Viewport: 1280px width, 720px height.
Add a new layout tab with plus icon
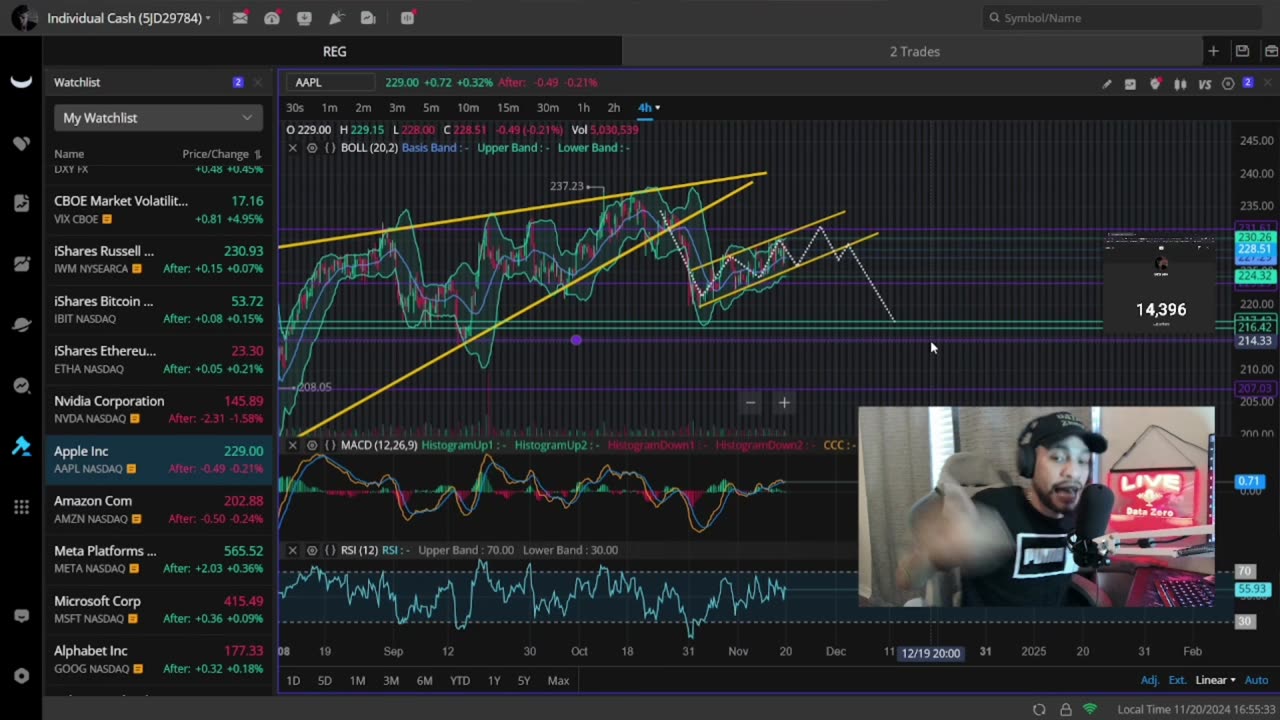pyautogui.click(x=1213, y=51)
